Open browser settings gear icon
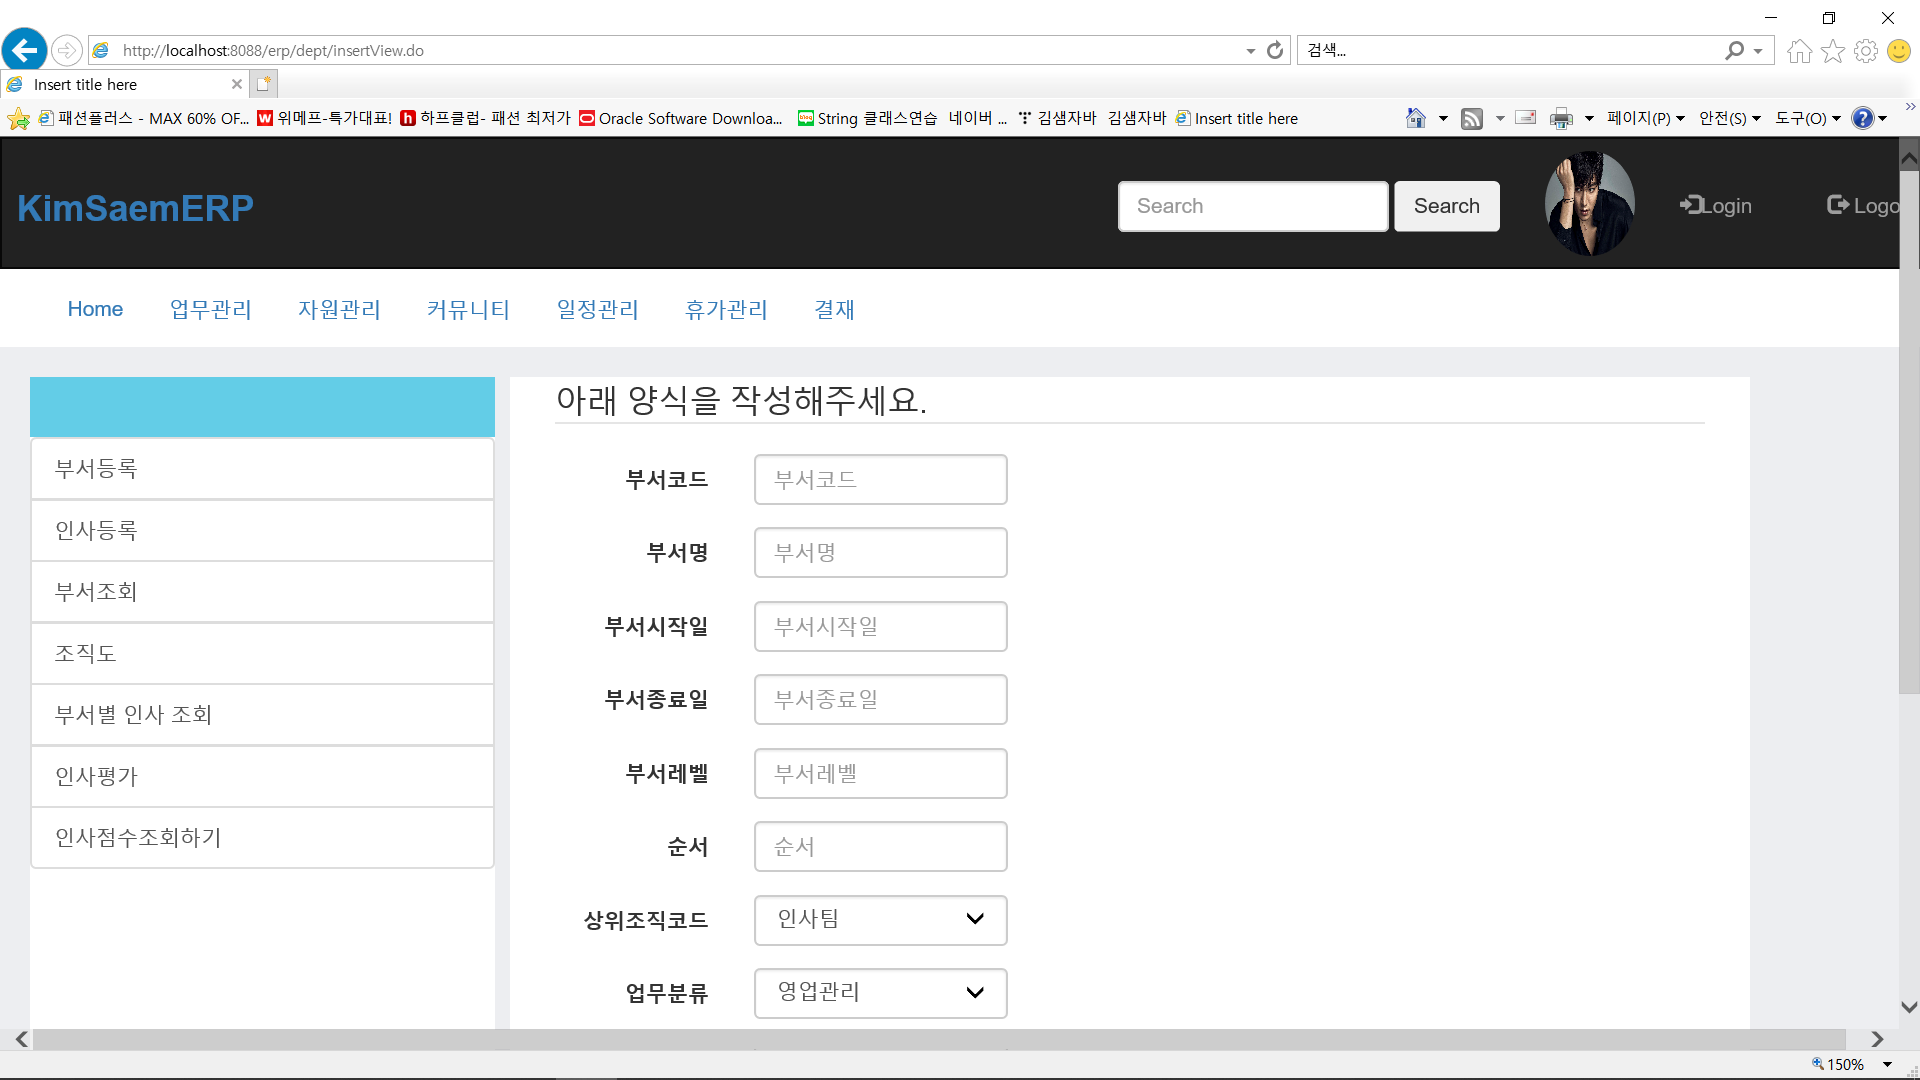 (1865, 51)
